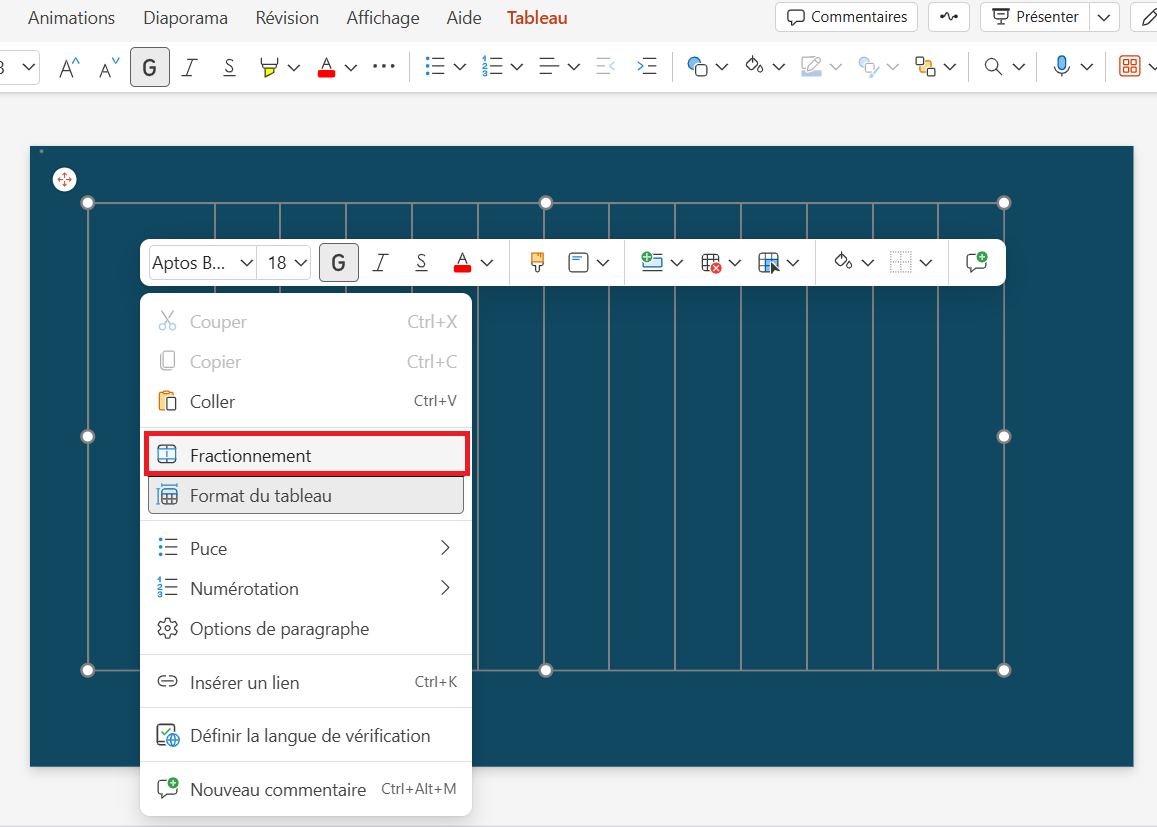Toggle underline in the floating toolbar
1157x827 pixels.
(421, 262)
